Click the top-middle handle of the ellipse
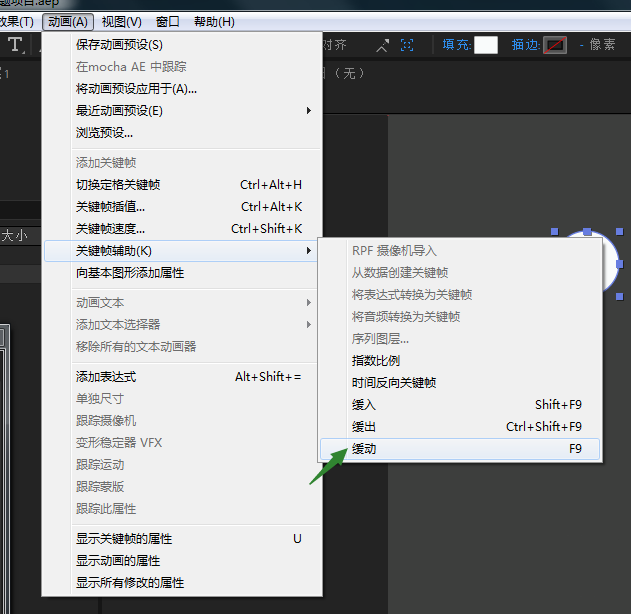Screen dimensions: 631x614 coord(587,231)
